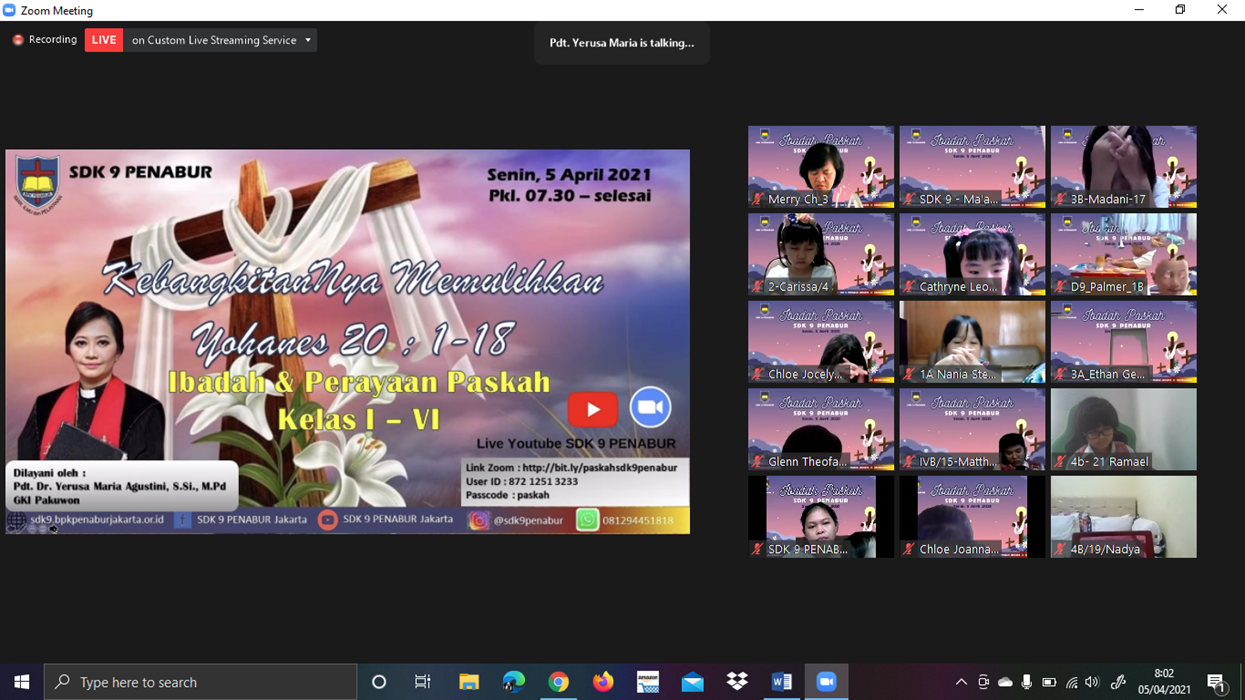Select the 1A Nania Ste... video tile
The image size is (1245, 700).
coord(972,342)
